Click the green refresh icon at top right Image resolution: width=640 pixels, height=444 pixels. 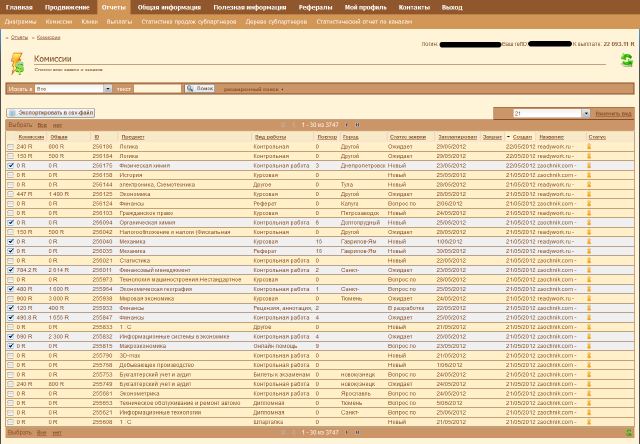tap(626, 61)
